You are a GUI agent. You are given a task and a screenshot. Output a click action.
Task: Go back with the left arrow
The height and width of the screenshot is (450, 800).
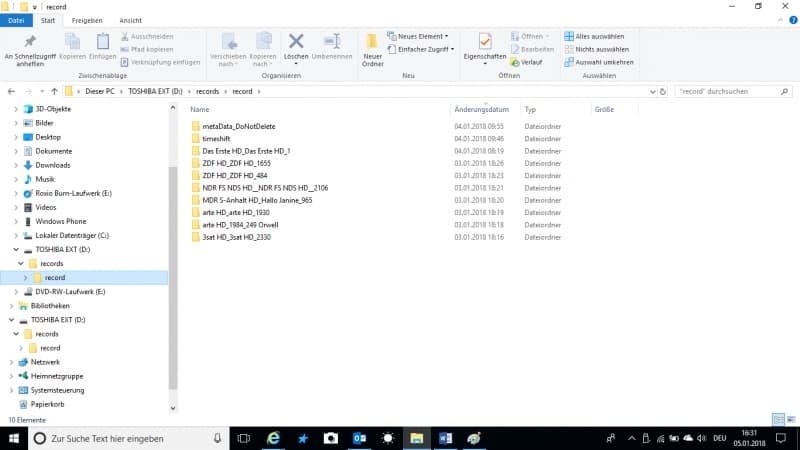pyautogui.click(x=11, y=91)
